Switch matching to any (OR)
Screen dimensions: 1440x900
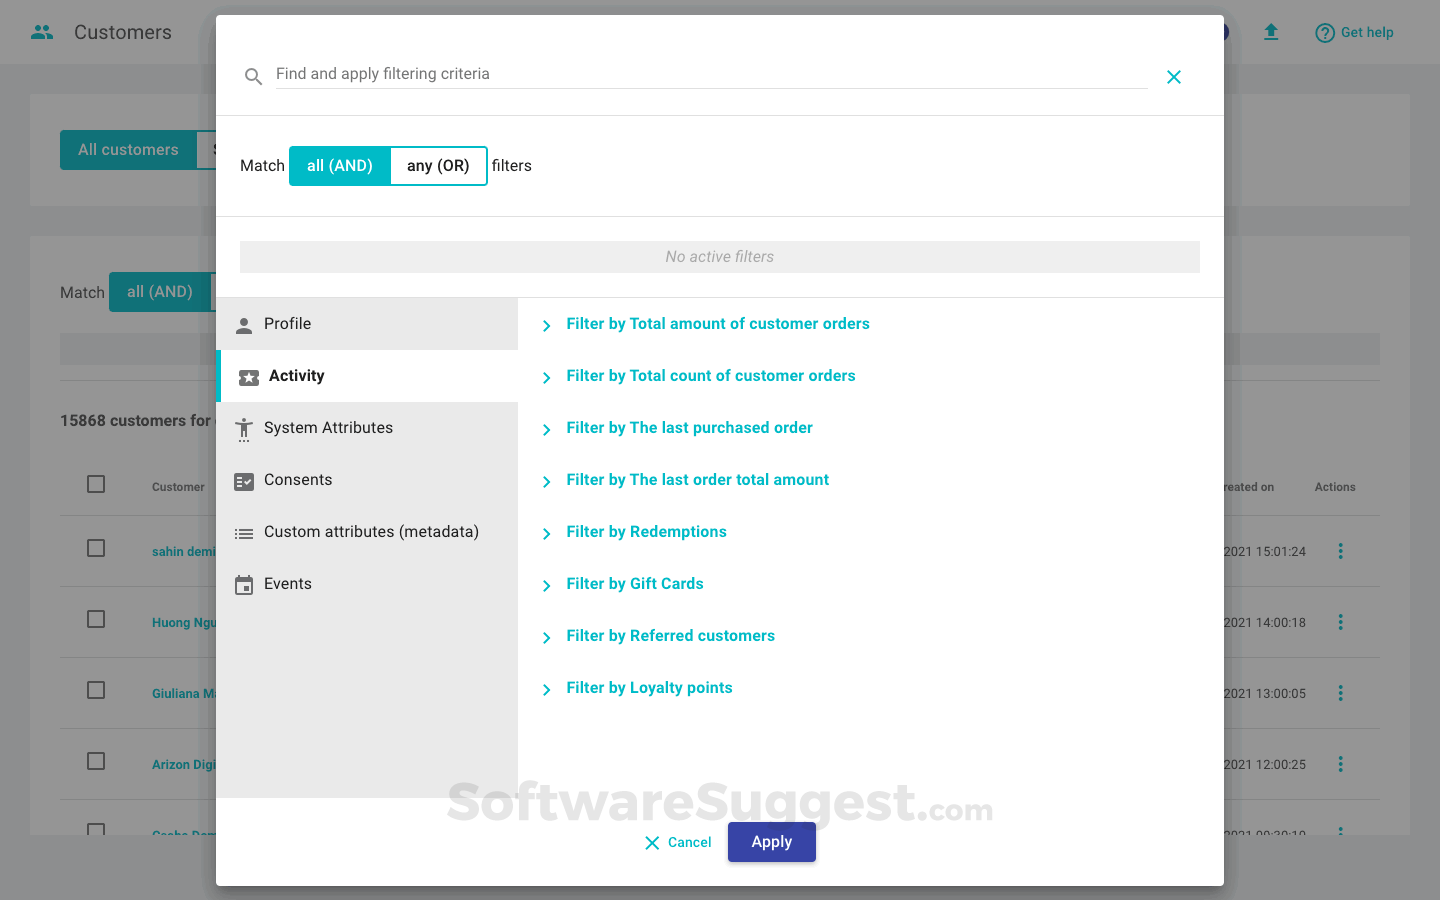(x=438, y=165)
